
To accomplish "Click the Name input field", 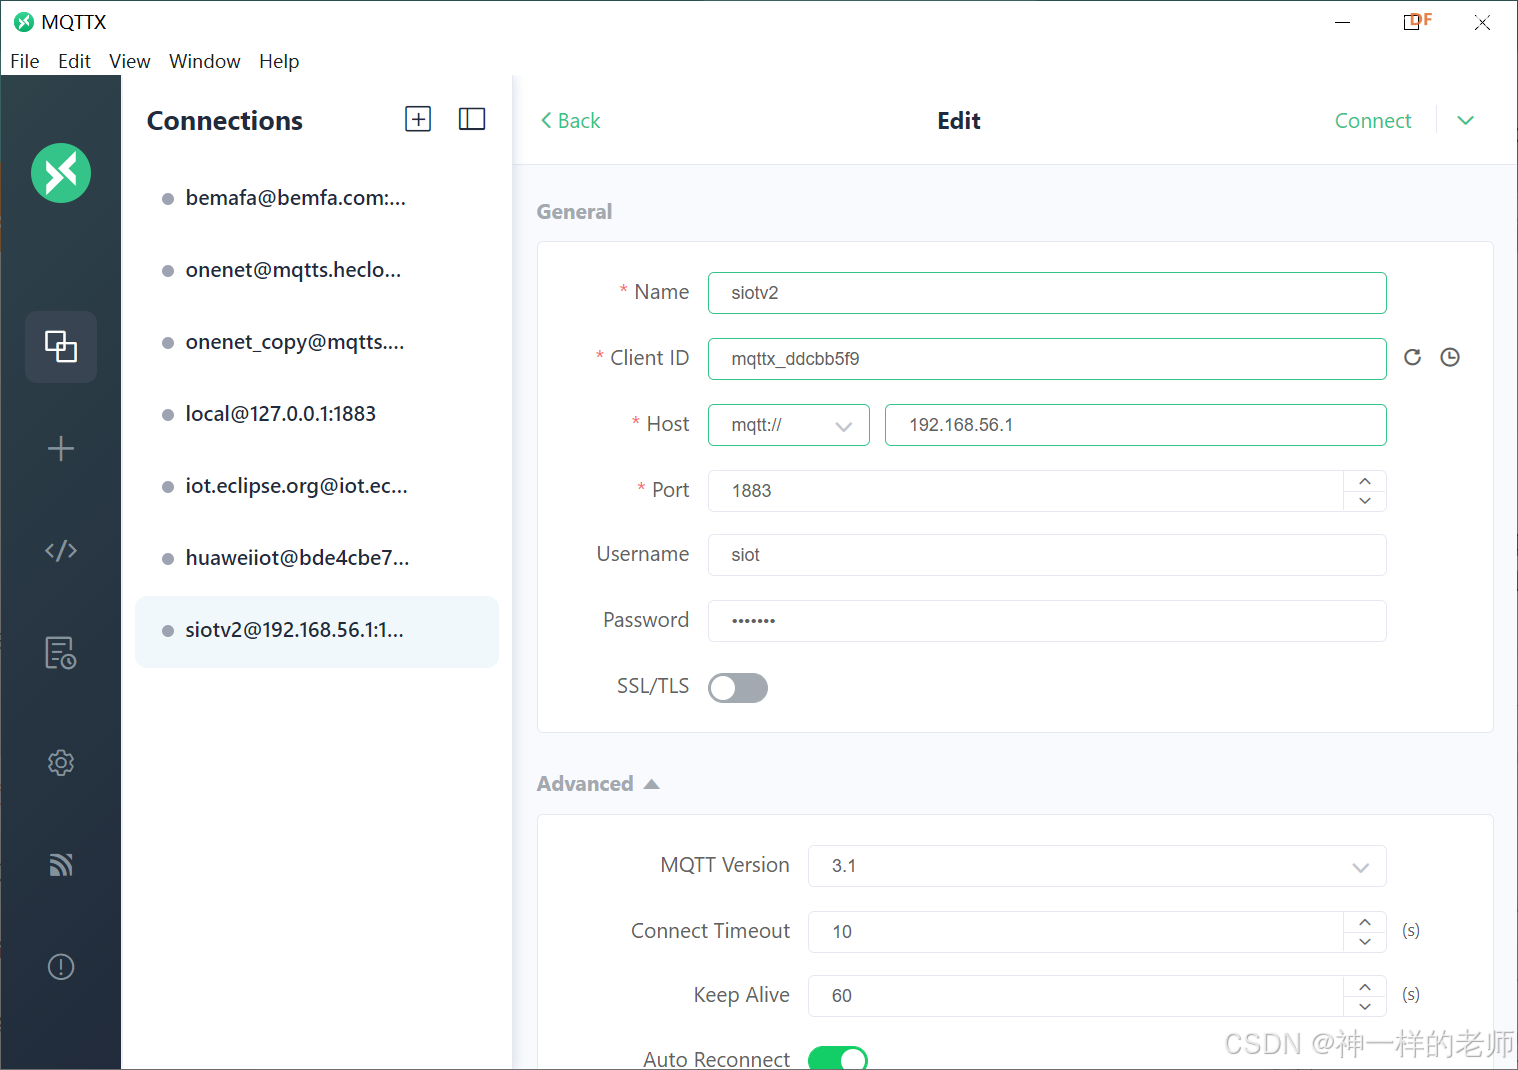I will [x=1047, y=293].
